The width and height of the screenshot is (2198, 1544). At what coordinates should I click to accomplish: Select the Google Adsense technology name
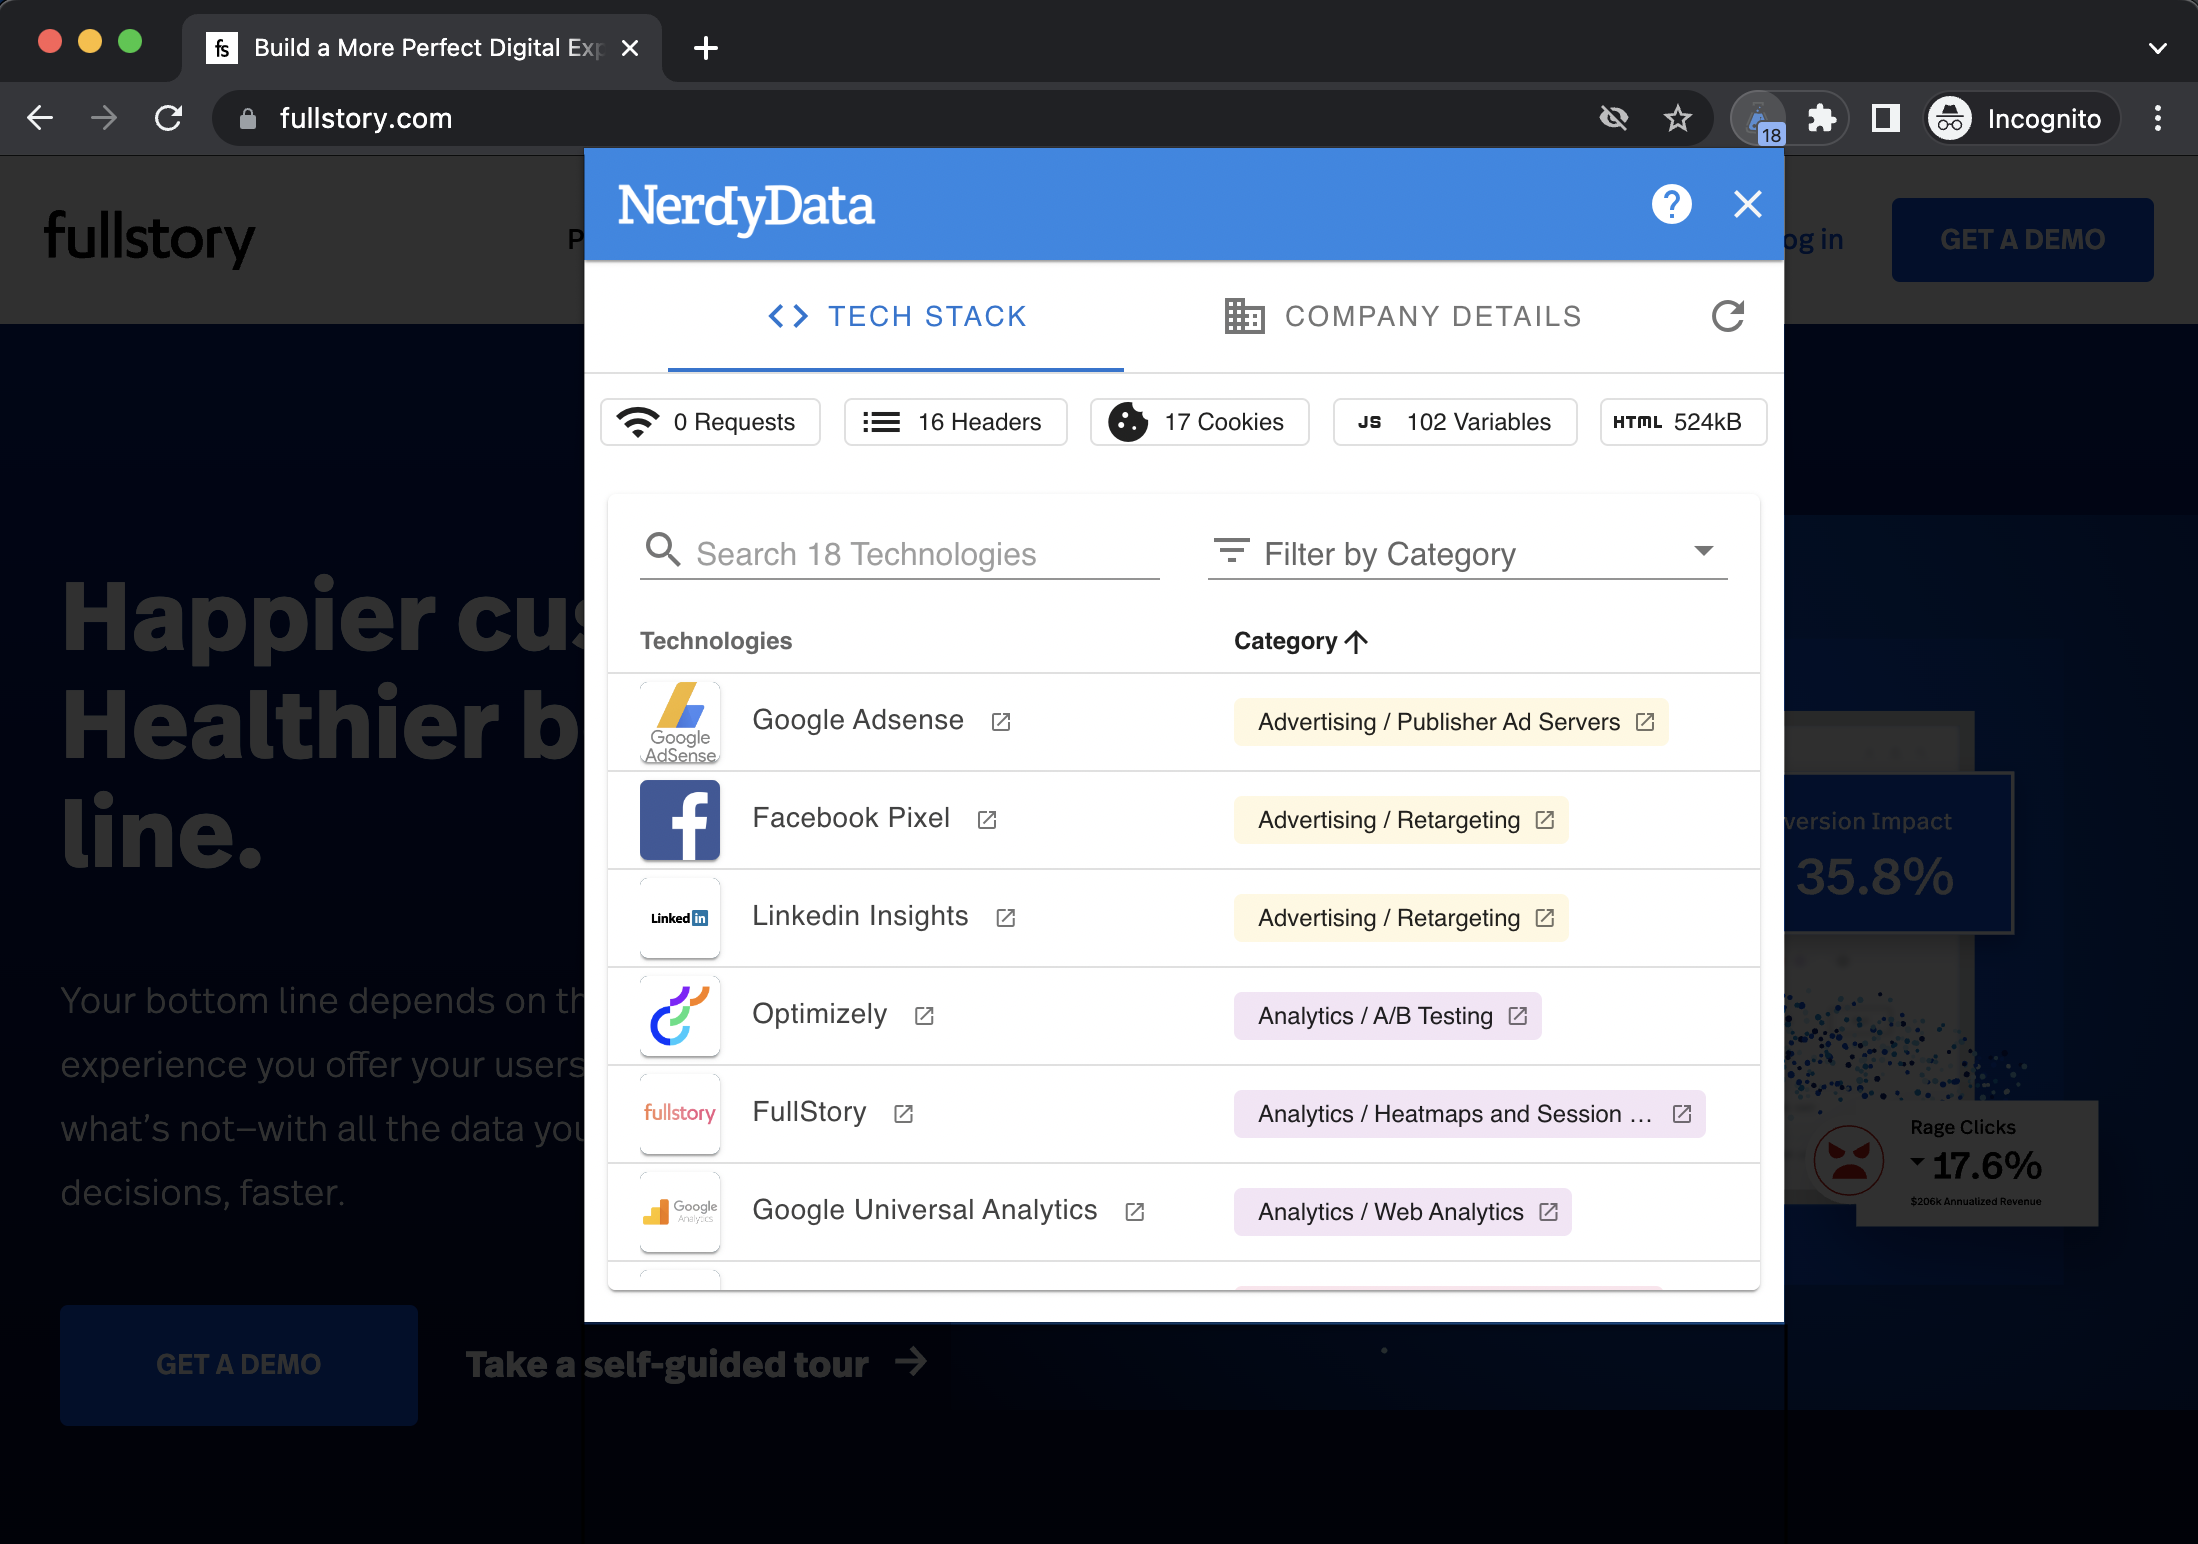858,720
